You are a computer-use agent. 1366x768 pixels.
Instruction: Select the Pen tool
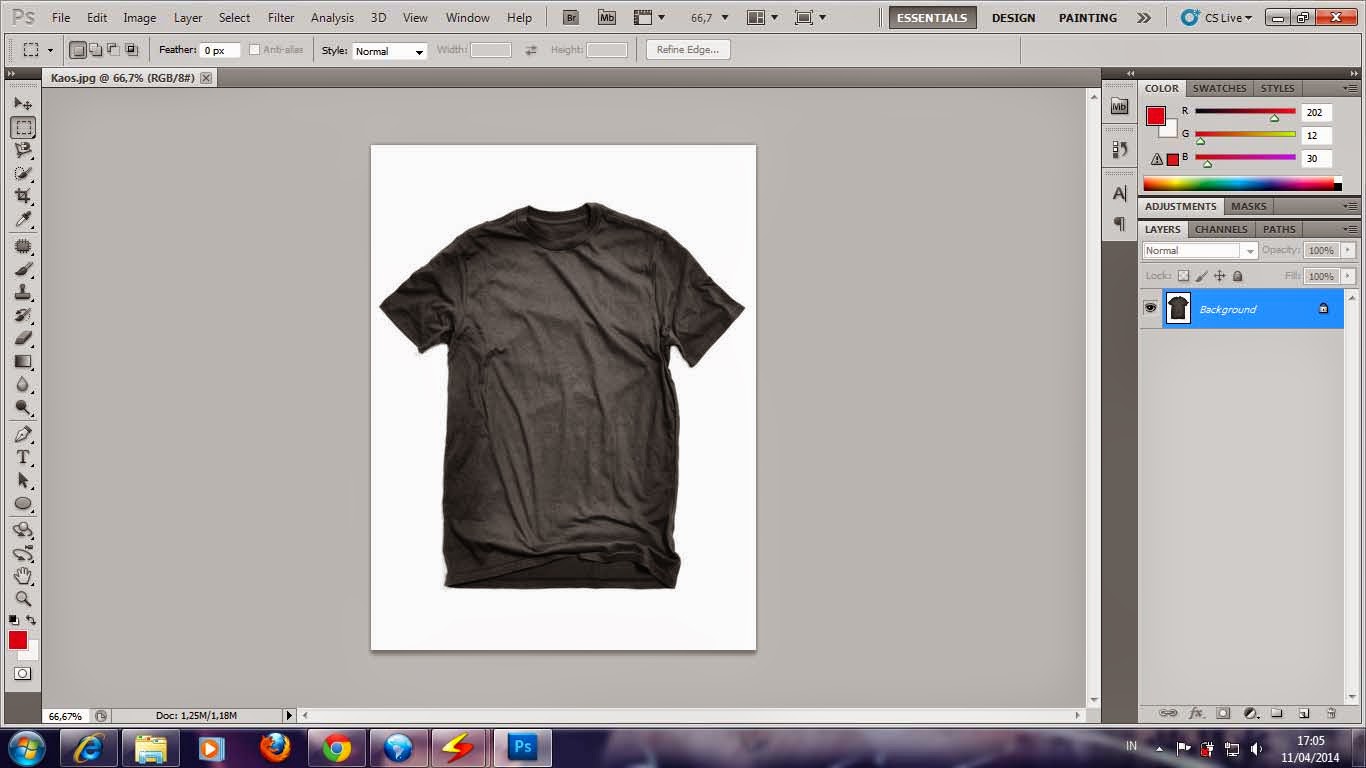pyautogui.click(x=23, y=434)
